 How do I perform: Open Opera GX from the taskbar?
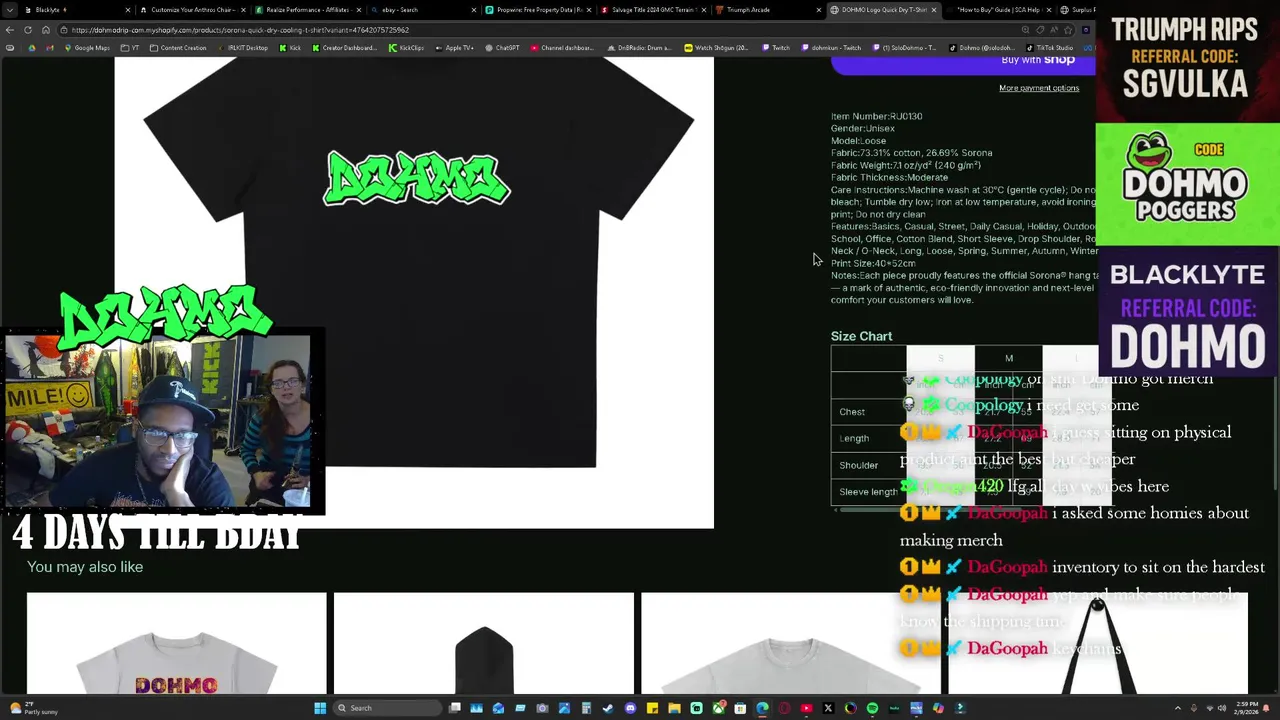(784, 708)
